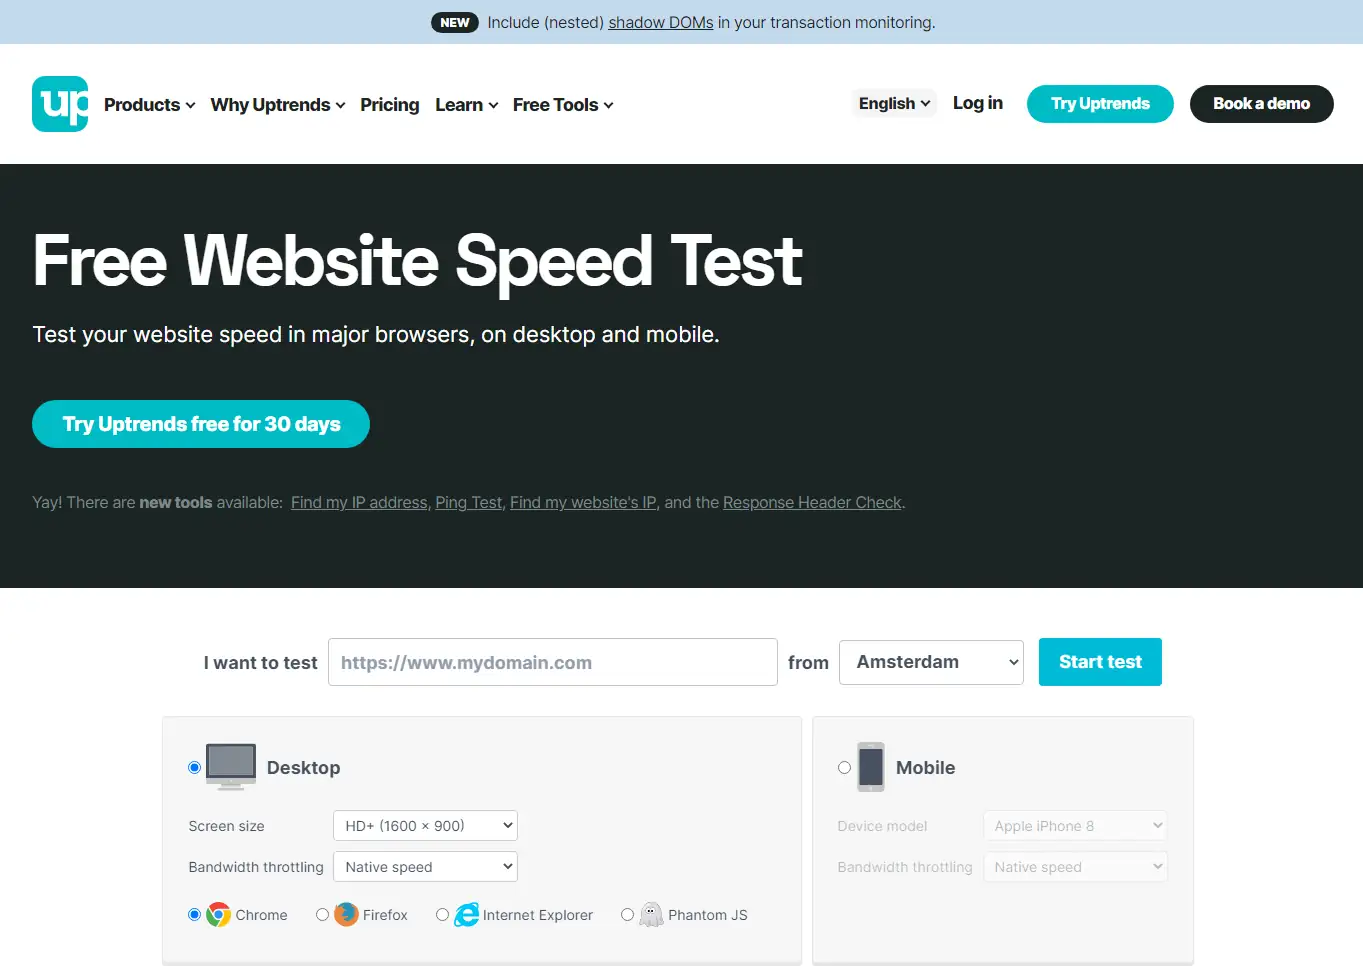This screenshot has height=966, width=1363.
Task: Click the Mobile label text
Action: pyautogui.click(x=926, y=768)
